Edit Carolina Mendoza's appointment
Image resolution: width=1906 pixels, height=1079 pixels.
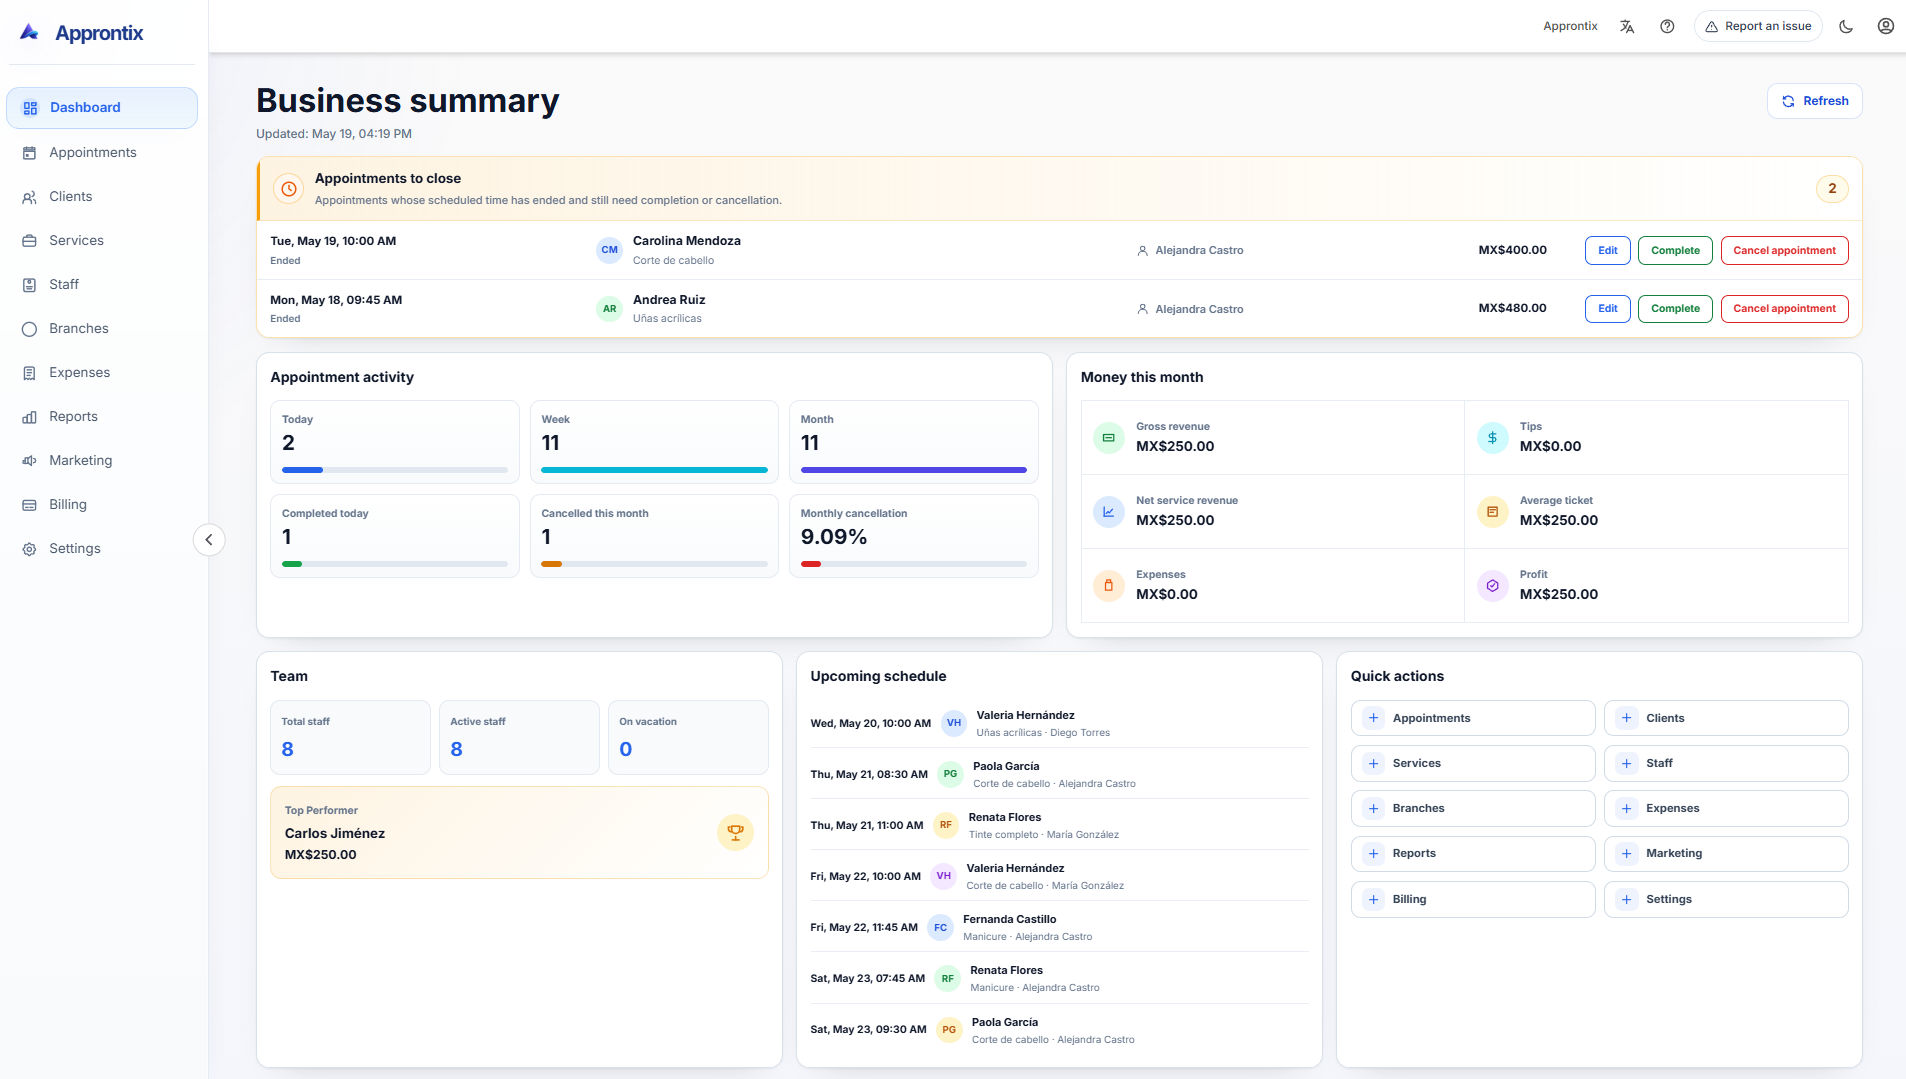1608,251
